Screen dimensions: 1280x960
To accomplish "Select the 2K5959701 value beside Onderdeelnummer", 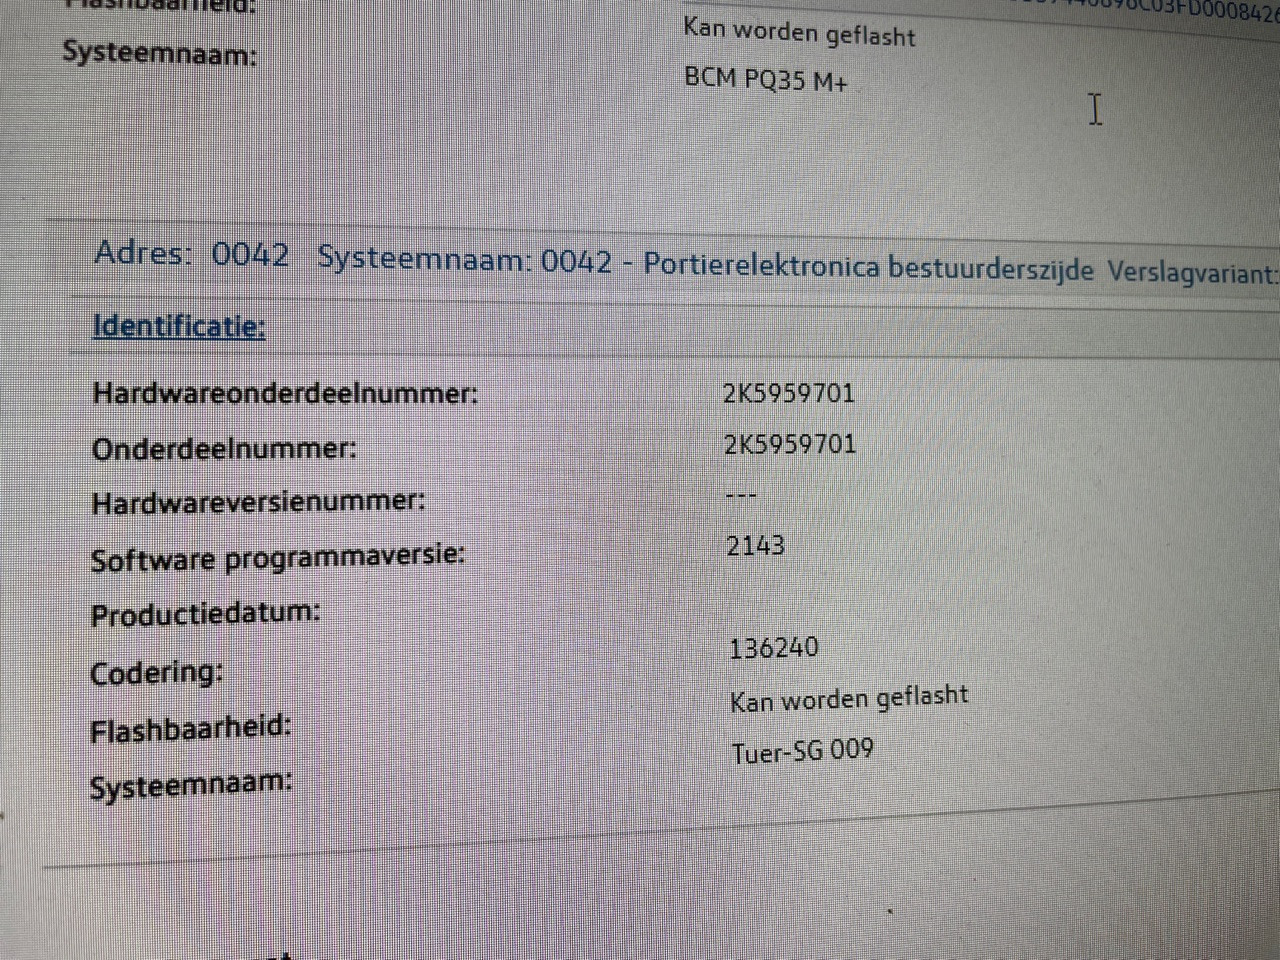I will pos(790,444).
